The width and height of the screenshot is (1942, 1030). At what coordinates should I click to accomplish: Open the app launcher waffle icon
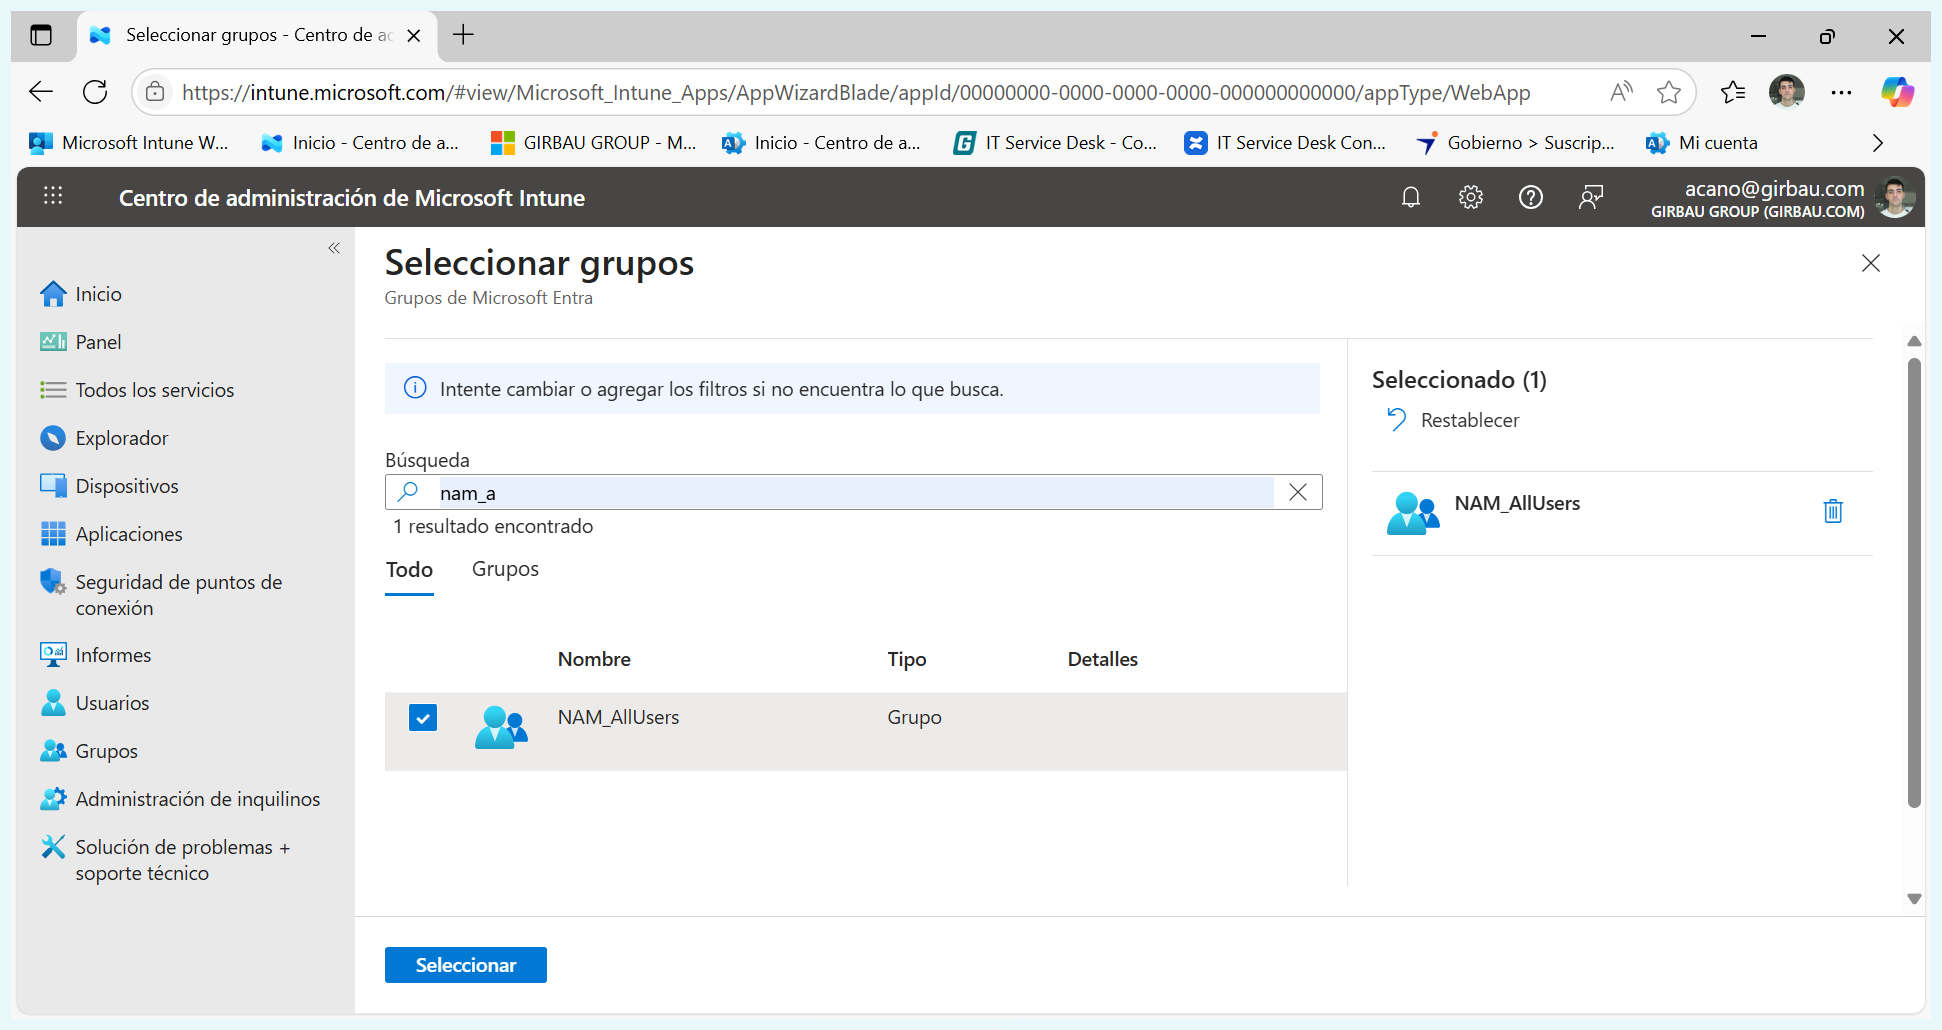point(53,197)
